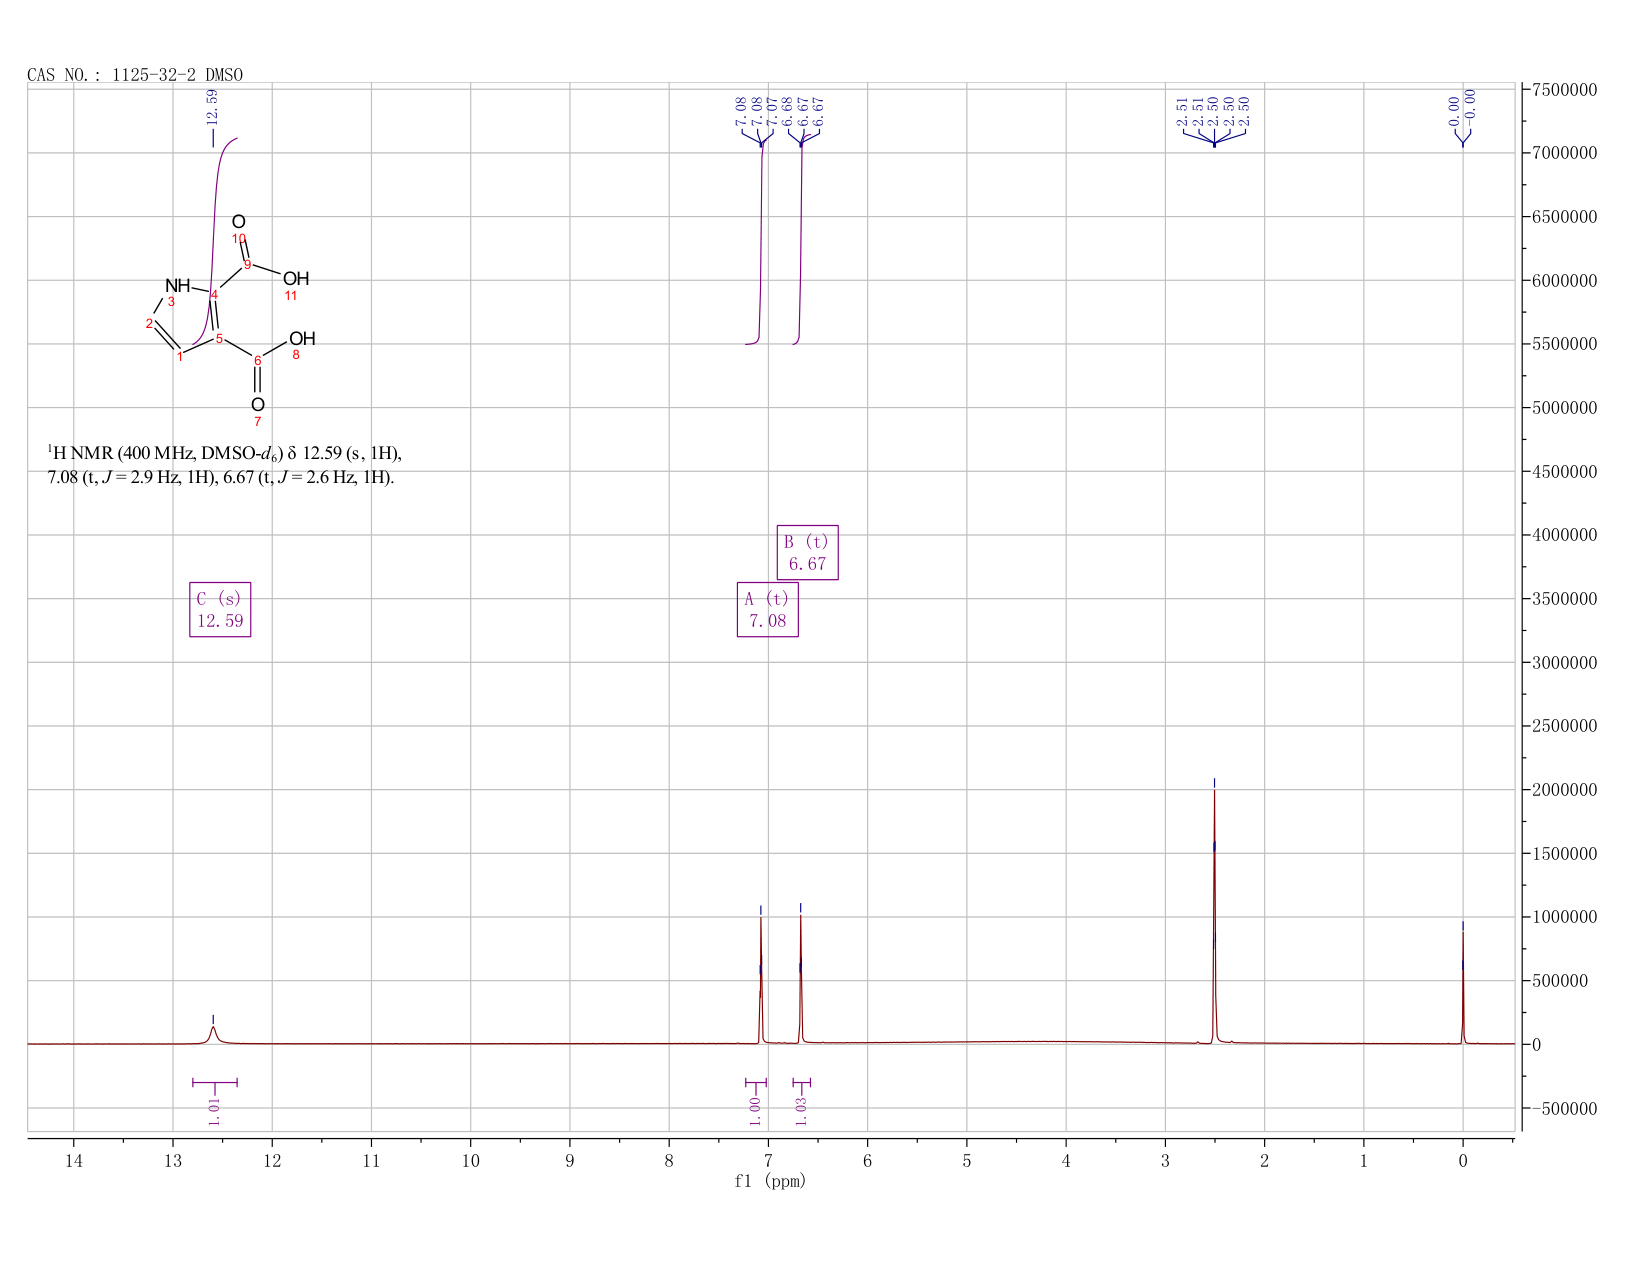Click the carbonyl O atom labeled 10
The width and height of the screenshot is (1650, 1275).
238,221
